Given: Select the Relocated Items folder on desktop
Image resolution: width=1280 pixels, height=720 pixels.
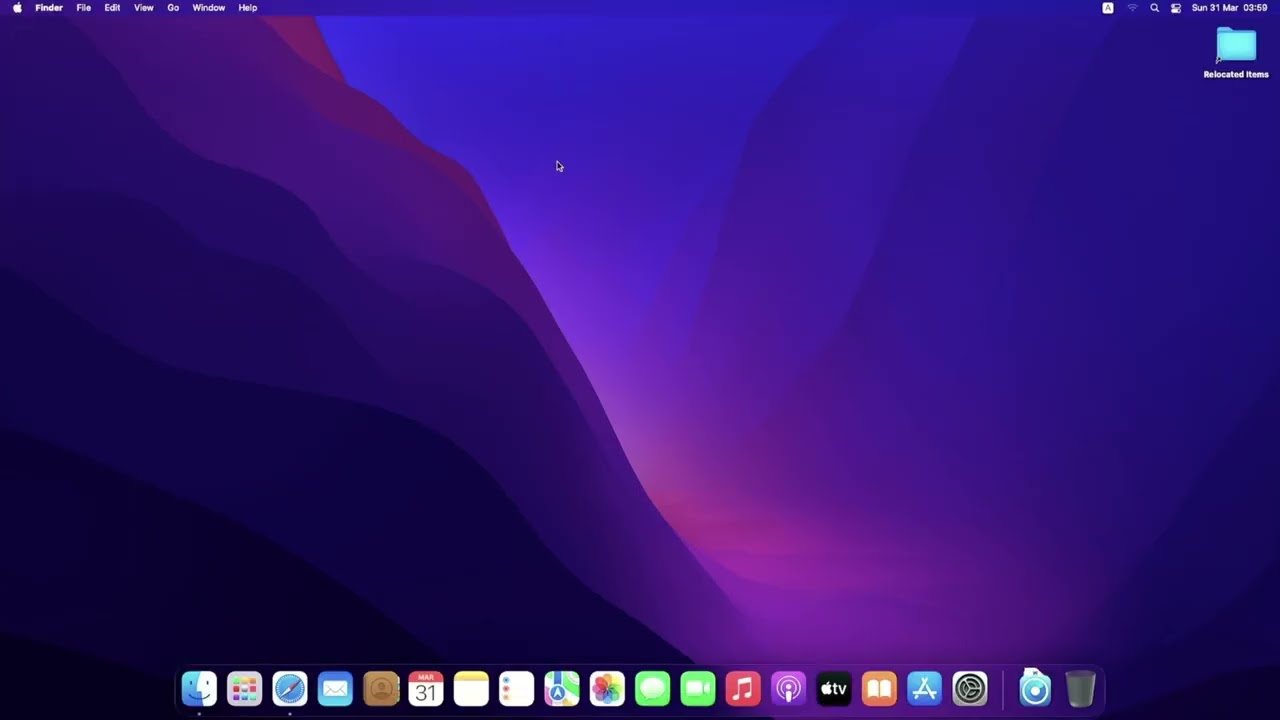Looking at the screenshot, I should tap(1236, 53).
